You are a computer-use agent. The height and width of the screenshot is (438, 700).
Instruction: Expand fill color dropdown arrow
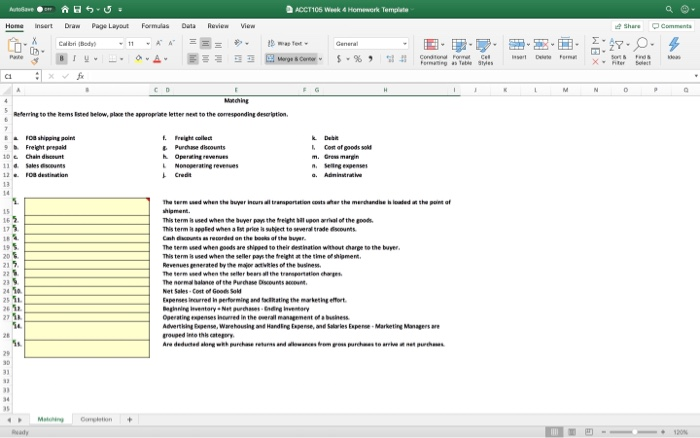point(147,59)
